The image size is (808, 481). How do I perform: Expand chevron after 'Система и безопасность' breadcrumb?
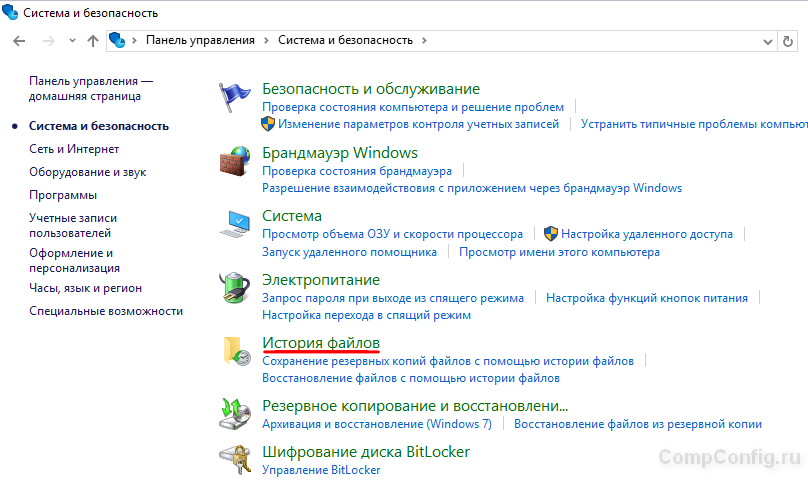click(424, 40)
